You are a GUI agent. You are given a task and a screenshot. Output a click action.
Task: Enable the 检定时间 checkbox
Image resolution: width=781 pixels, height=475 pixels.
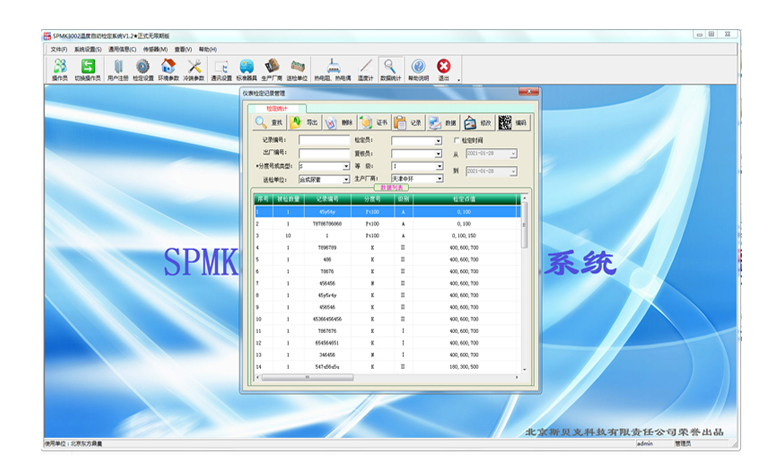pos(457,141)
